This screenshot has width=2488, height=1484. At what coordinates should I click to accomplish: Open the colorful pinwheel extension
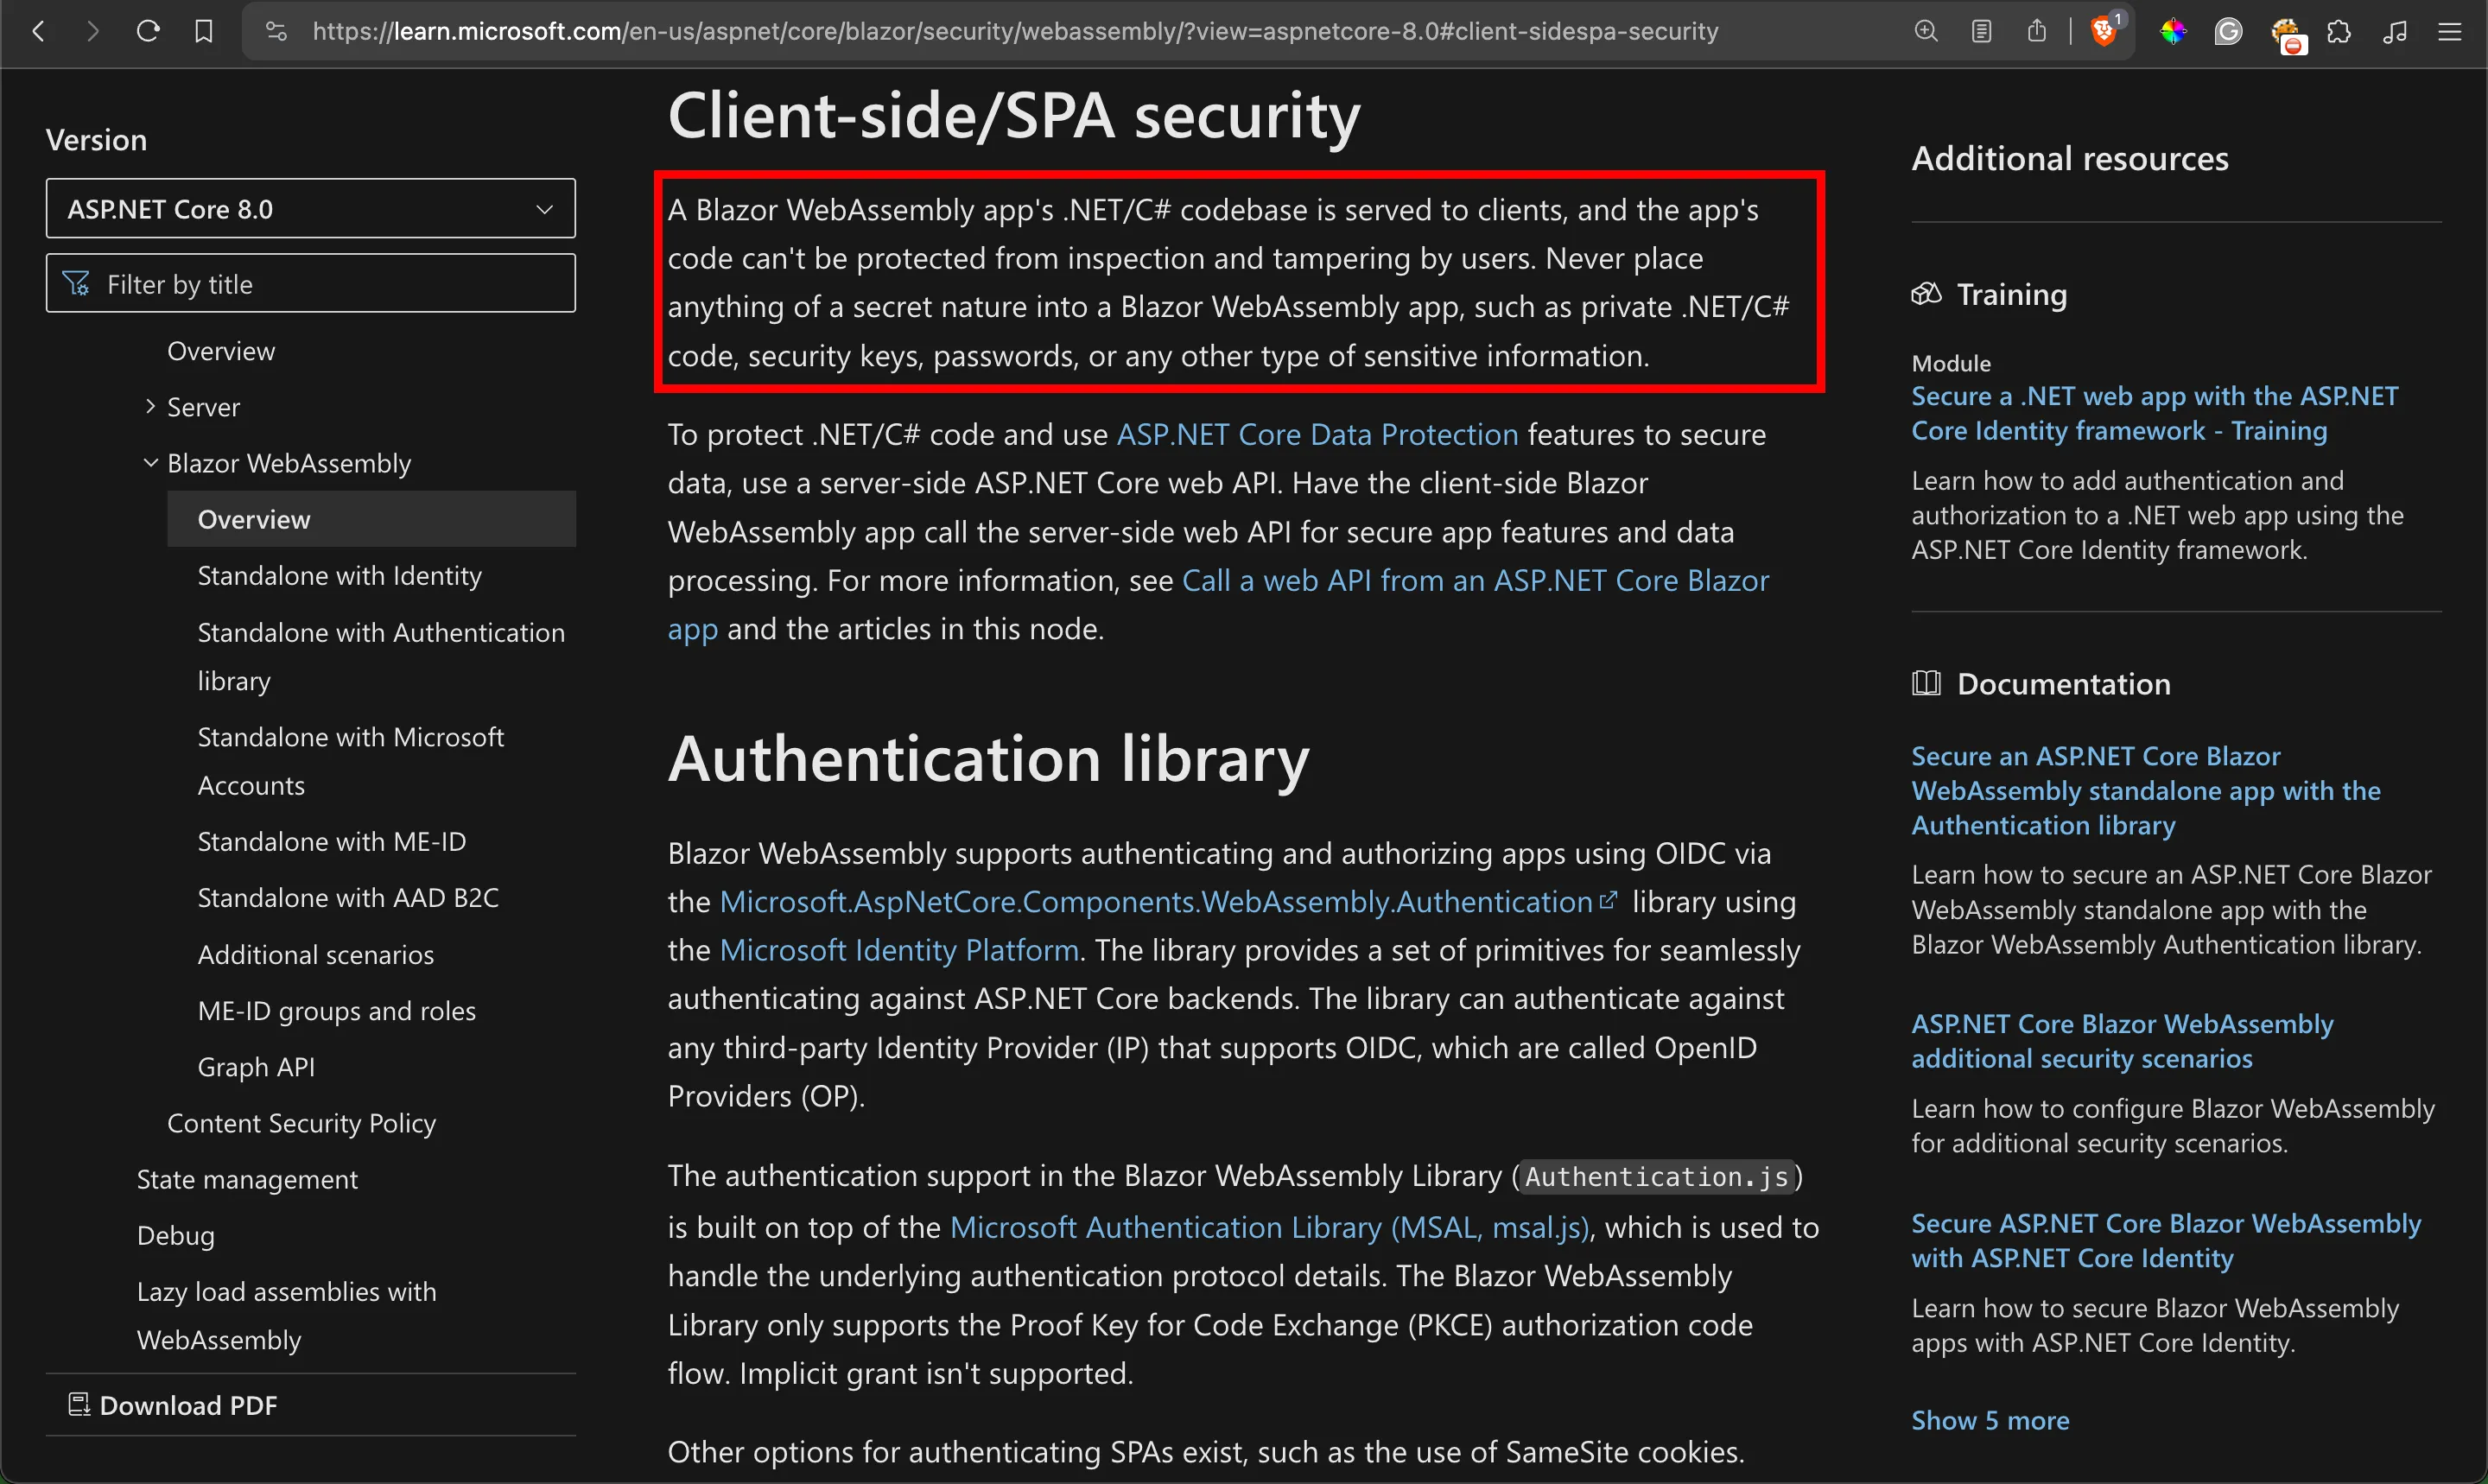click(2173, 32)
